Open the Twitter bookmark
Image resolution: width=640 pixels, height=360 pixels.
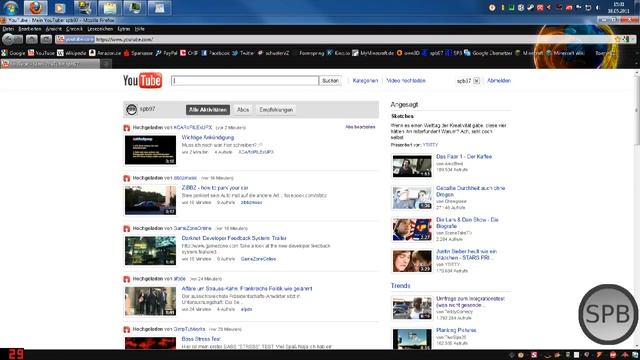[243, 53]
